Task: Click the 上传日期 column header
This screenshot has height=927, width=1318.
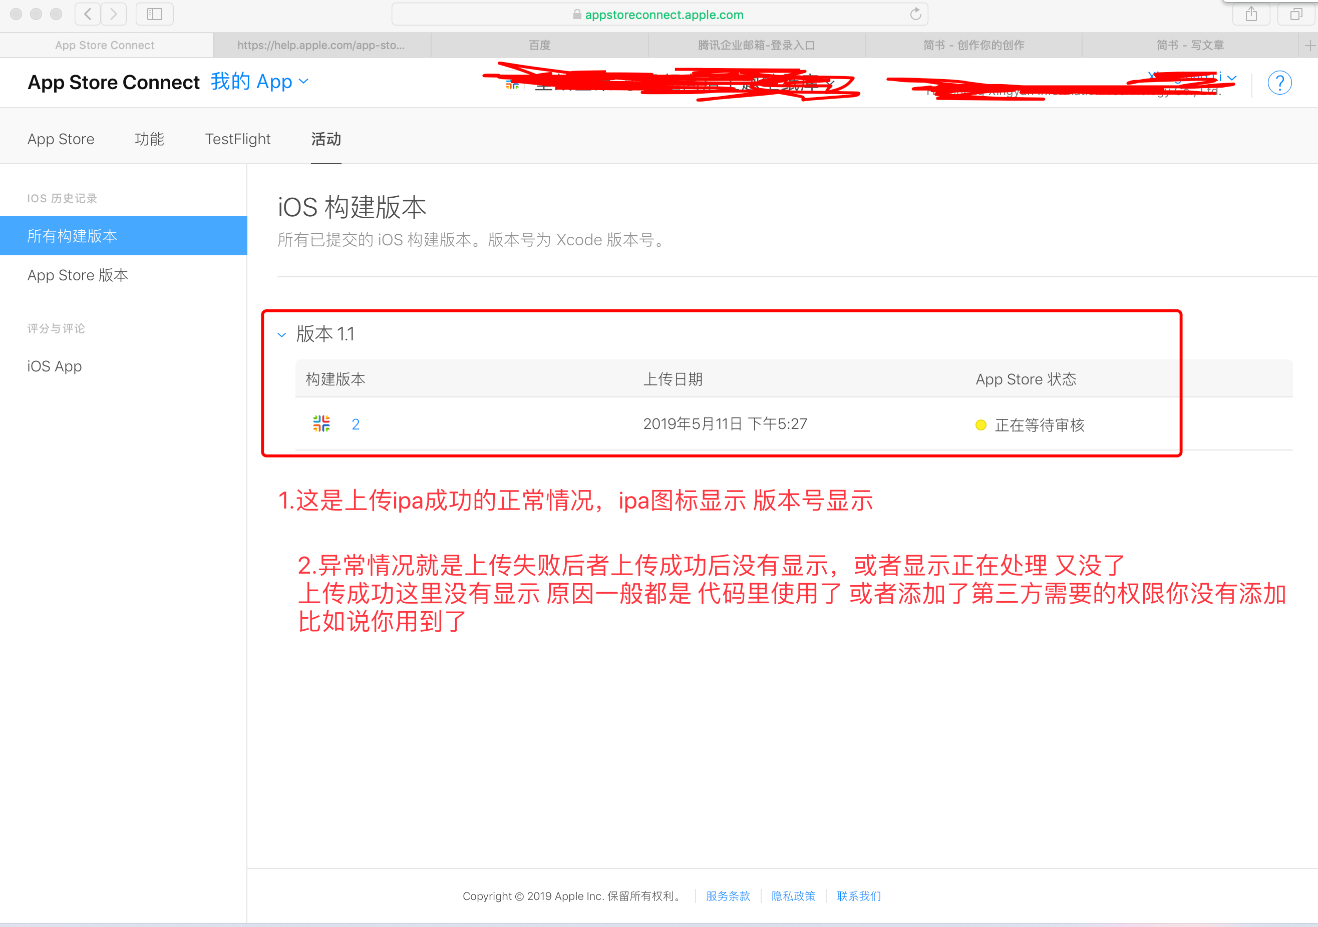Action: tap(673, 379)
